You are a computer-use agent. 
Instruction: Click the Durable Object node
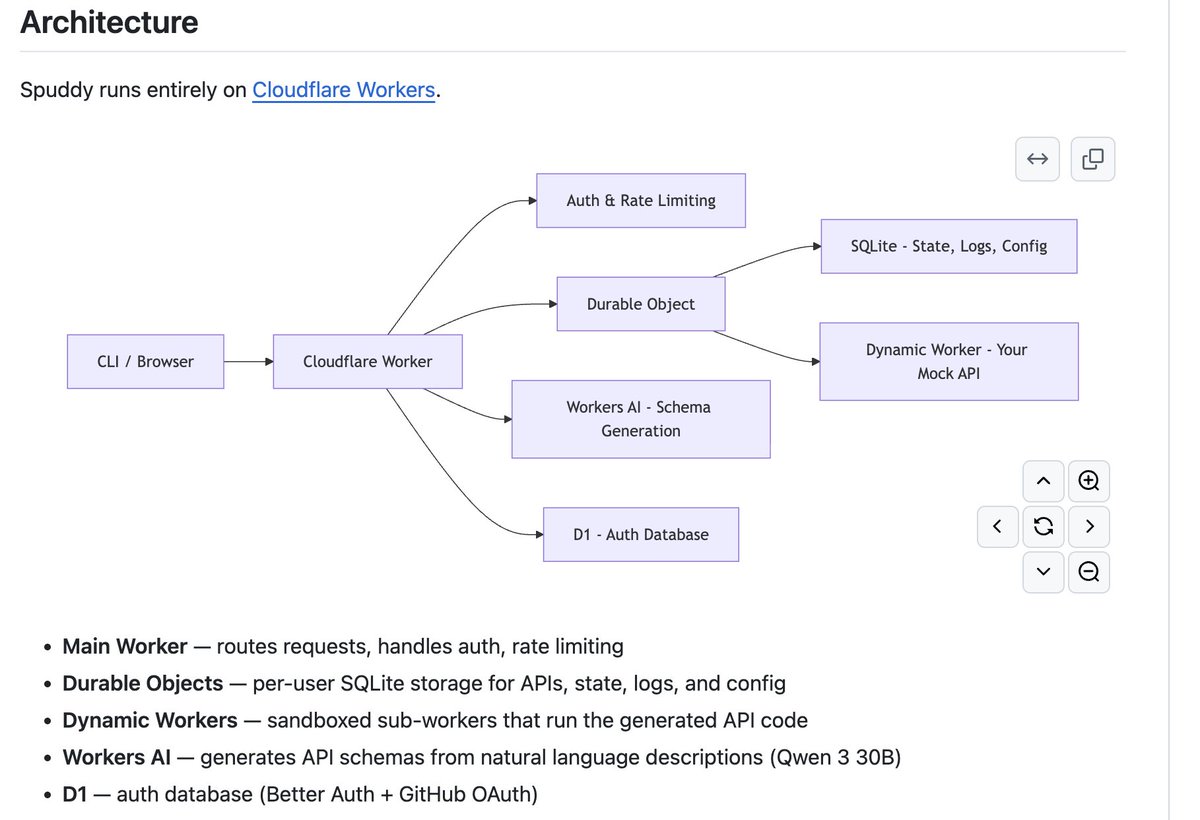click(x=641, y=304)
